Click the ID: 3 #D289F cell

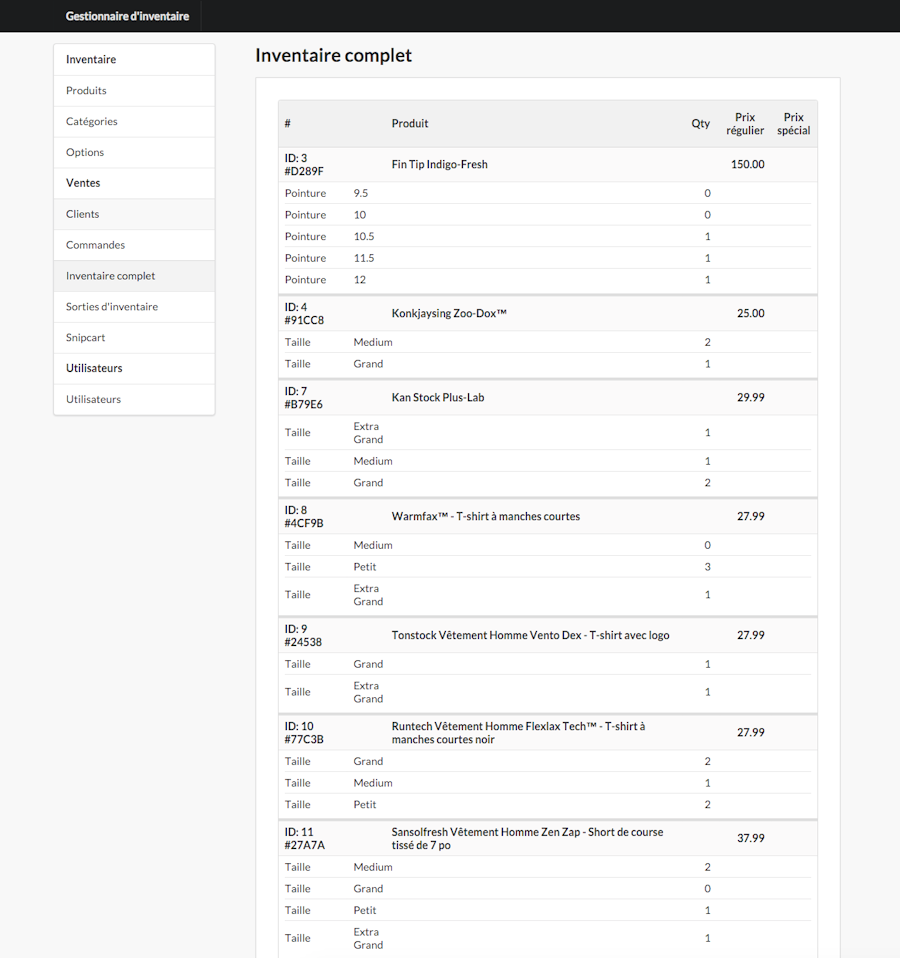coord(304,164)
